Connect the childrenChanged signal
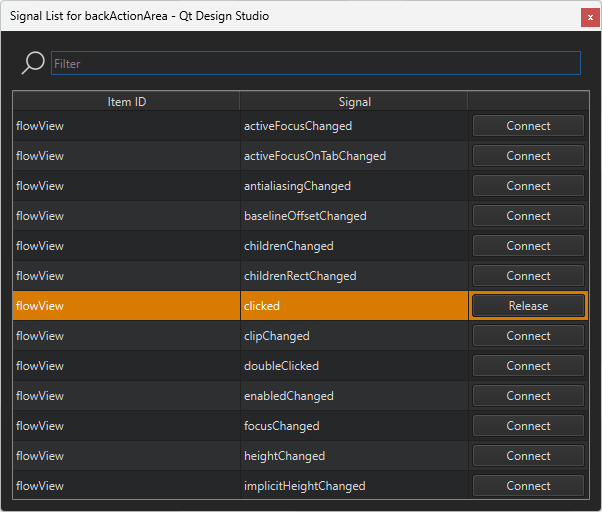Image resolution: width=602 pixels, height=512 pixels. (528, 246)
